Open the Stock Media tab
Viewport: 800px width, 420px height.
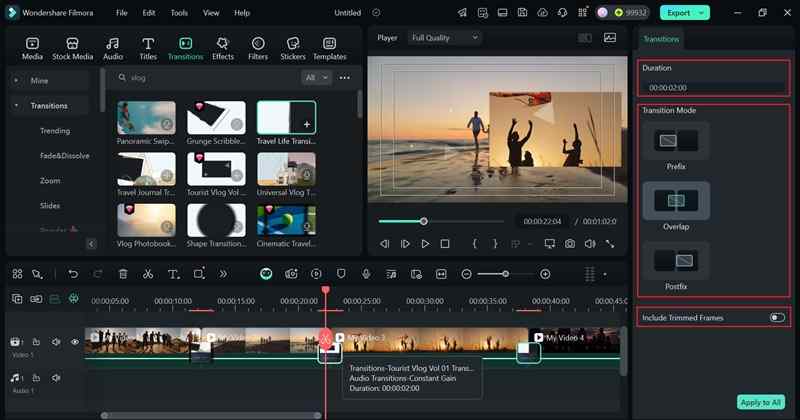coord(72,49)
